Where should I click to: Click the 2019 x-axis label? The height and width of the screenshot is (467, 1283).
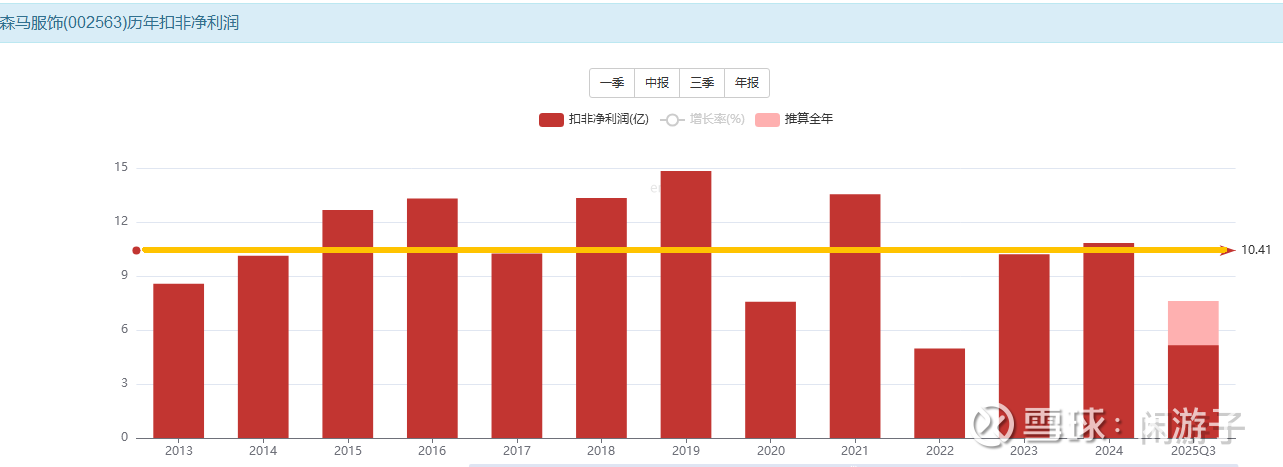pyautogui.click(x=686, y=451)
